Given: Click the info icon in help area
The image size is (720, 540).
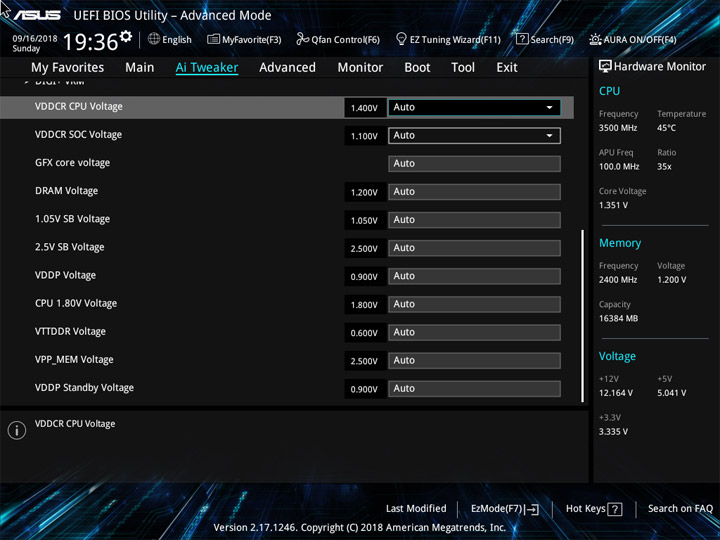Looking at the screenshot, I should [17, 430].
